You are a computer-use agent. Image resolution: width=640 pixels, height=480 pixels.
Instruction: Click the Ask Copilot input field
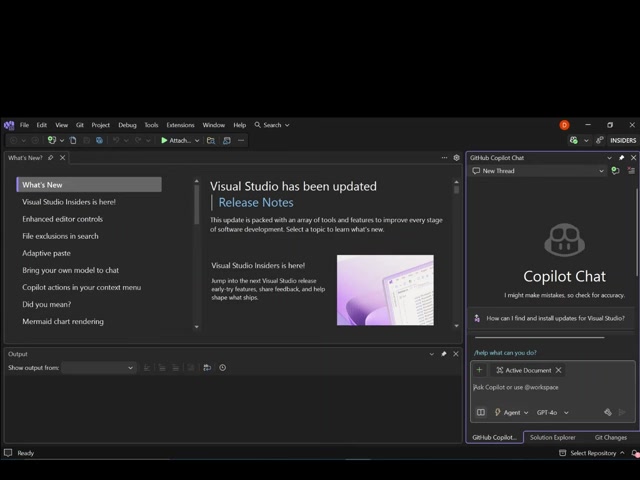click(553, 387)
